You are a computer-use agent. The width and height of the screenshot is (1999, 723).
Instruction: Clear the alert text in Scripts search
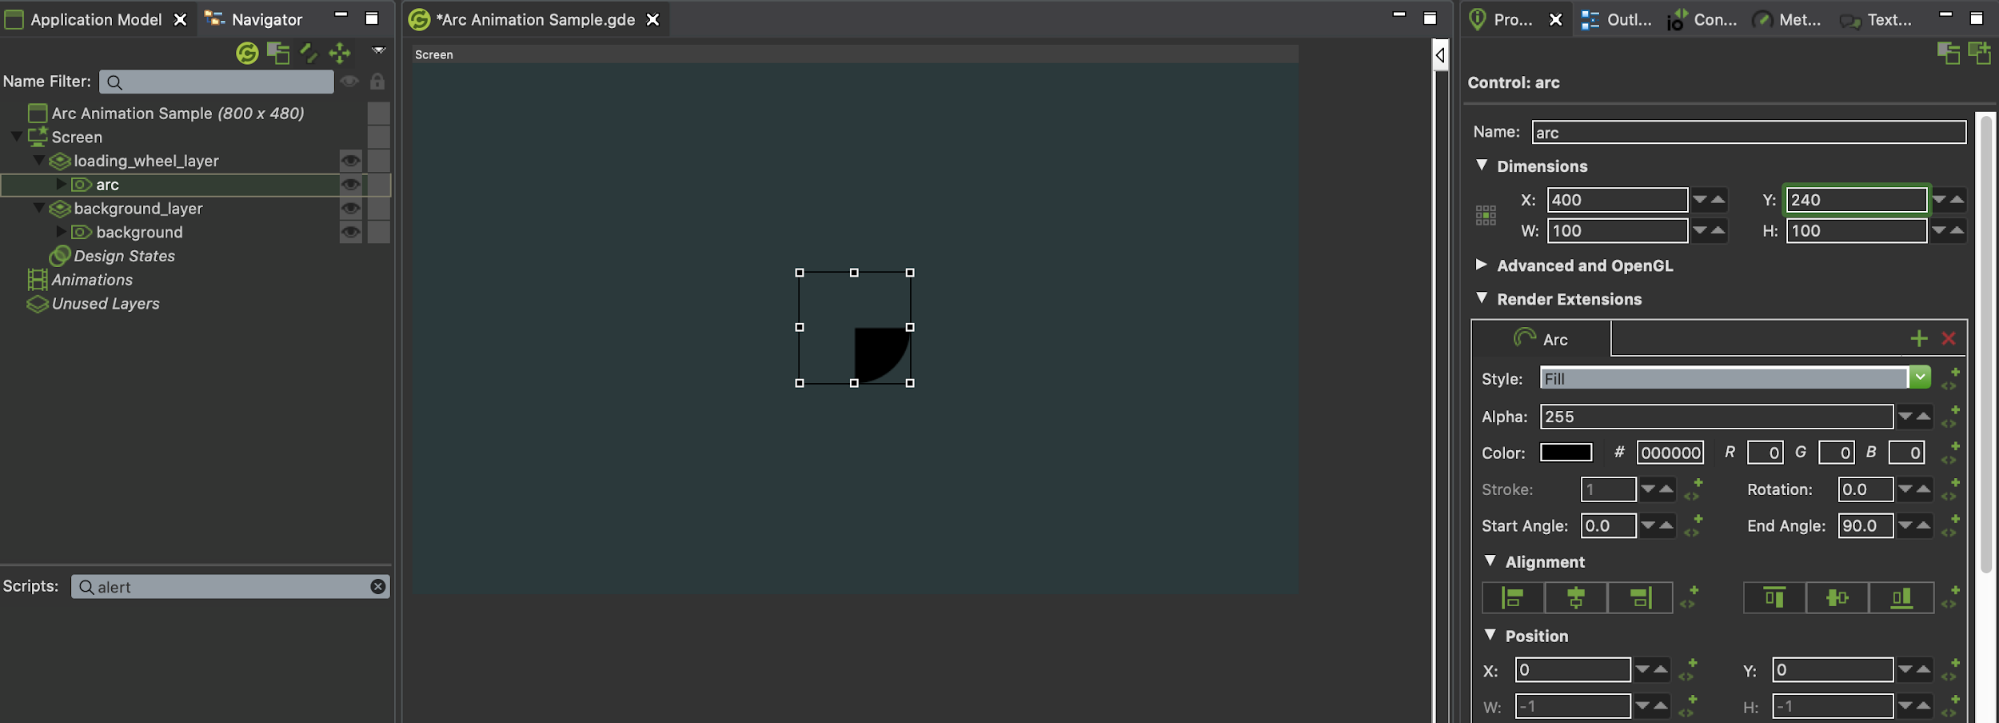pyautogui.click(x=378, y=587)
